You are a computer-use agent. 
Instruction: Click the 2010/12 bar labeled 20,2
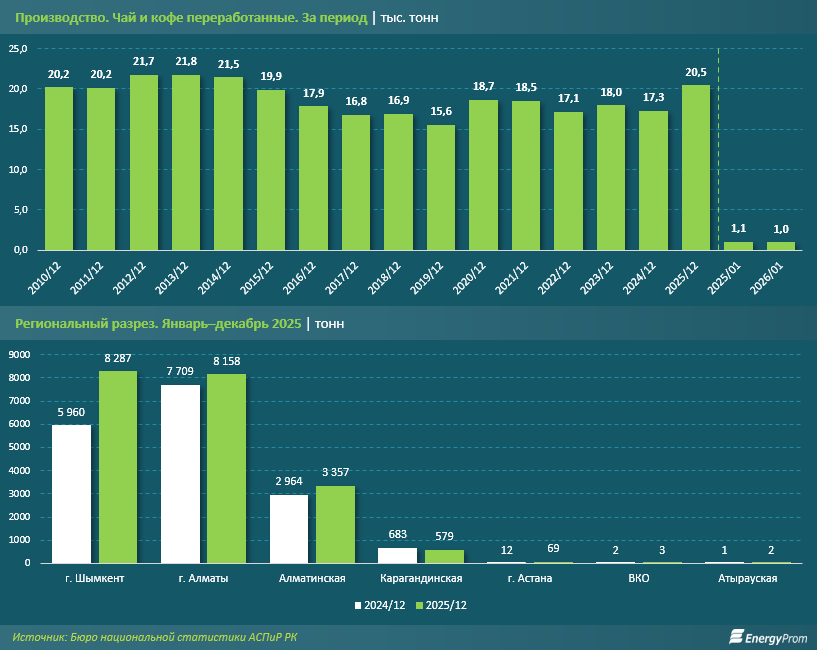coord(59,168)
